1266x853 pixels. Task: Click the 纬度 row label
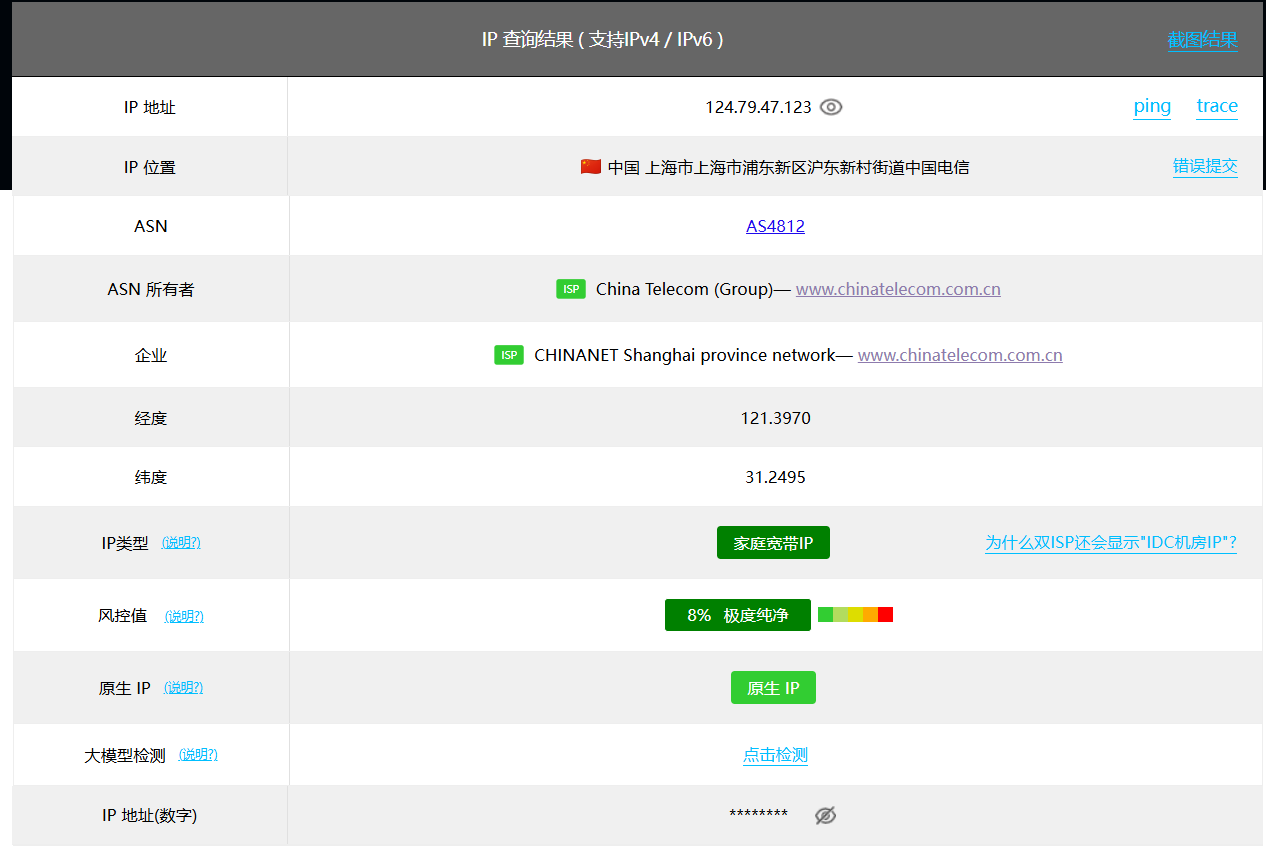coord(151,477)
